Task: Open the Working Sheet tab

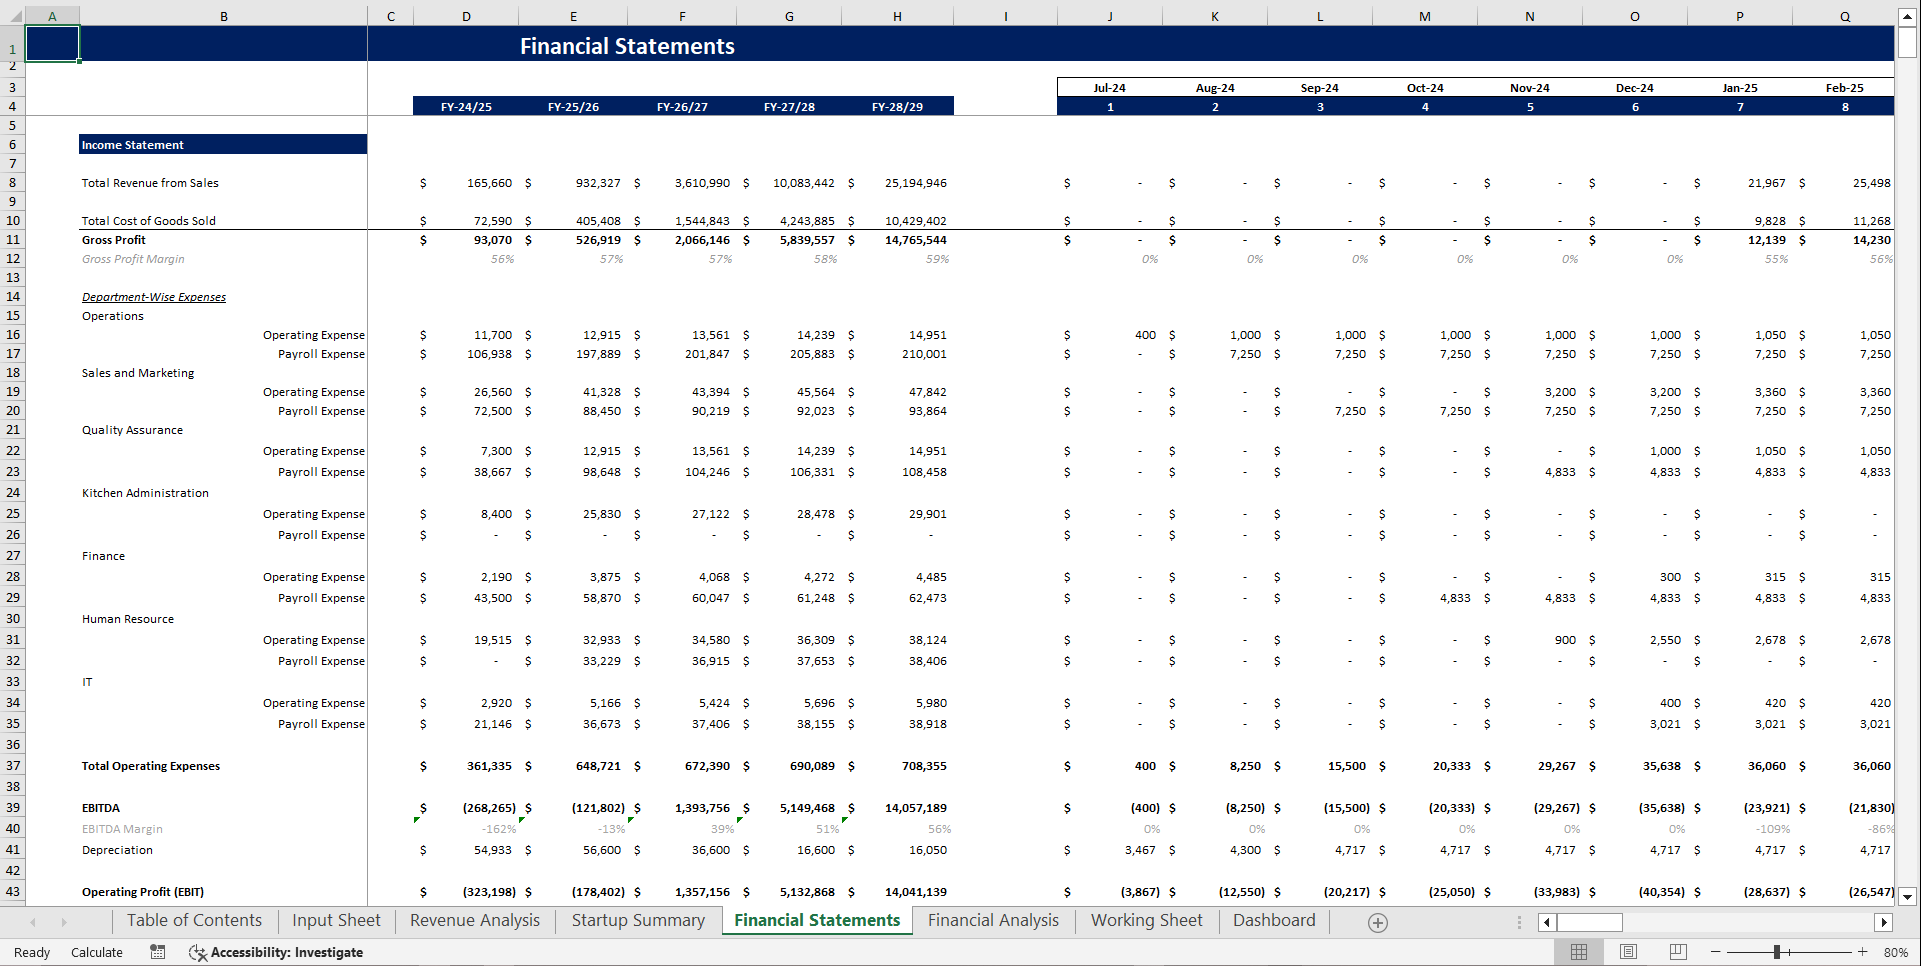Action: (x=1147, y=920)
